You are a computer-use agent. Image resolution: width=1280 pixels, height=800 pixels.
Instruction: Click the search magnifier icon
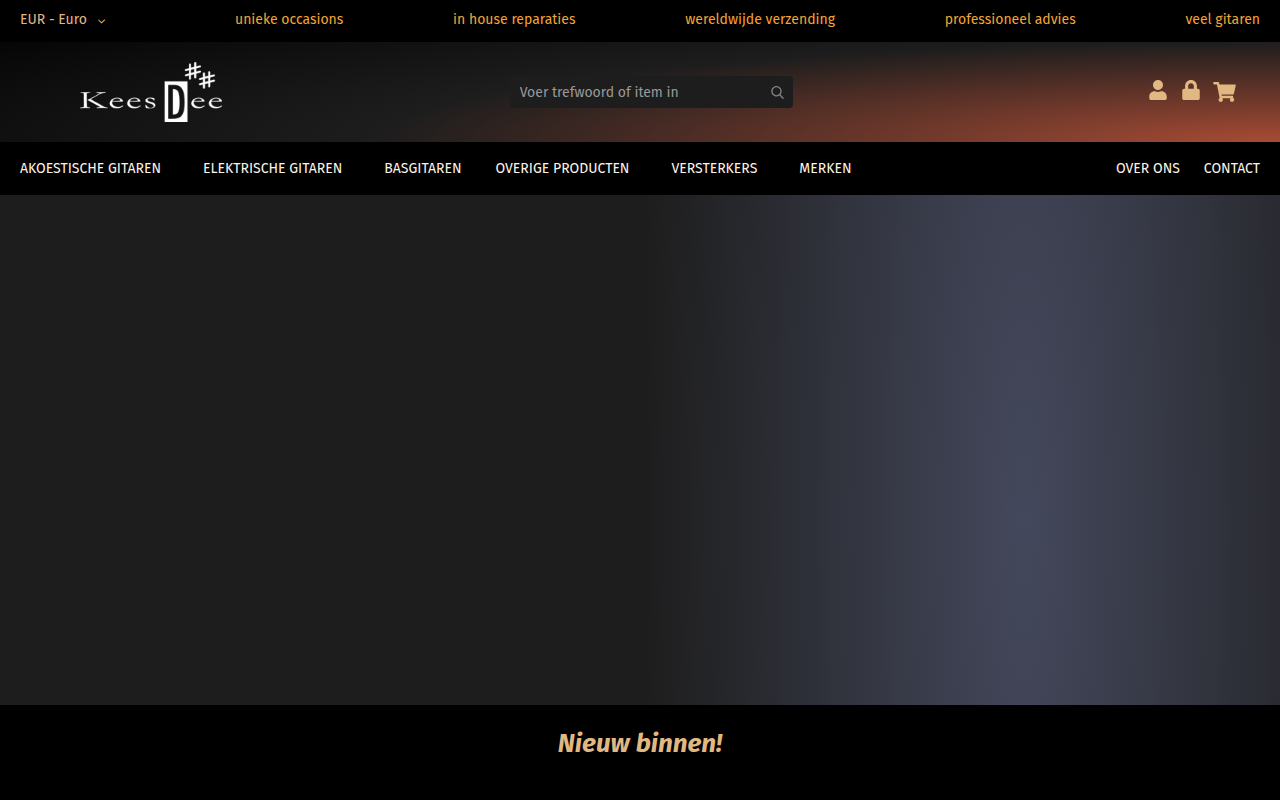(777, 92)
